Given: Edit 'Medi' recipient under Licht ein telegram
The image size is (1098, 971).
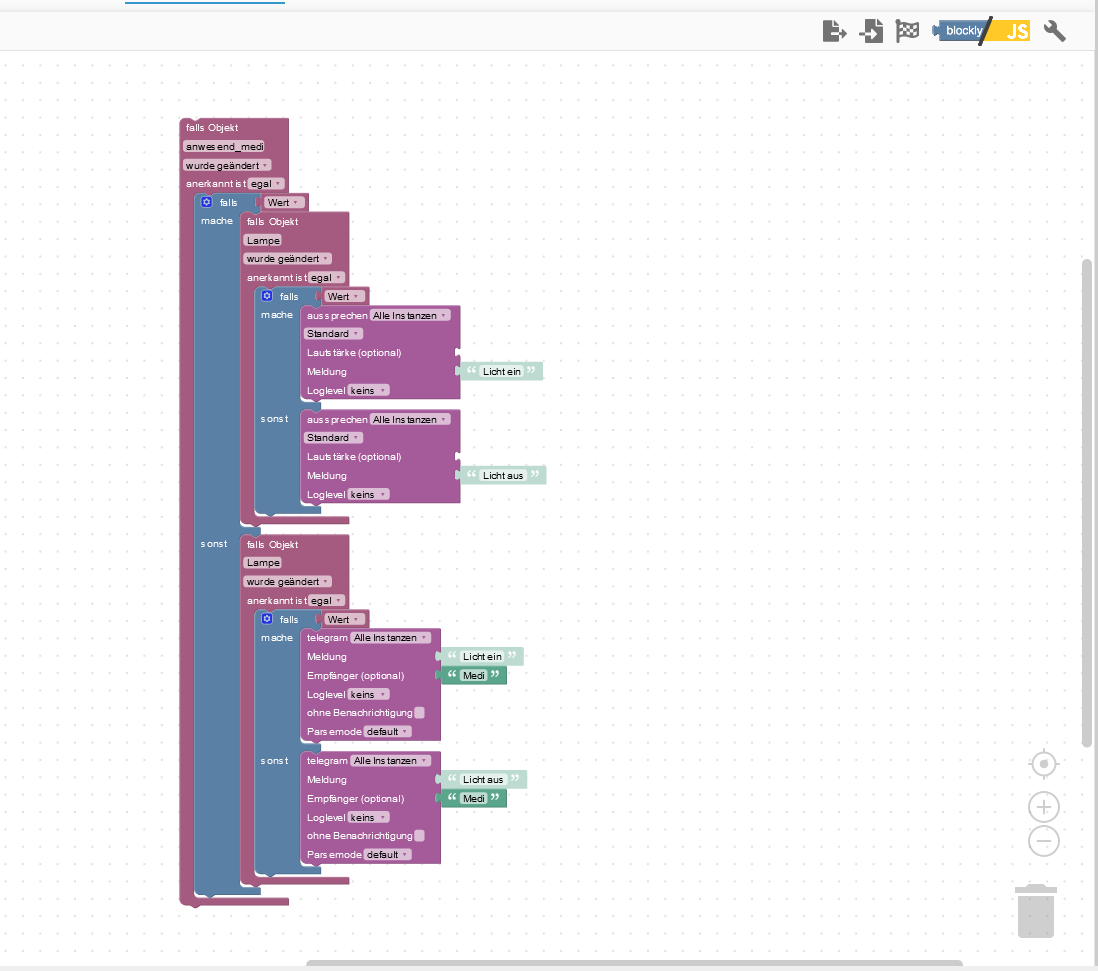Looking at the screenshot, I should (x=474, y=676).
